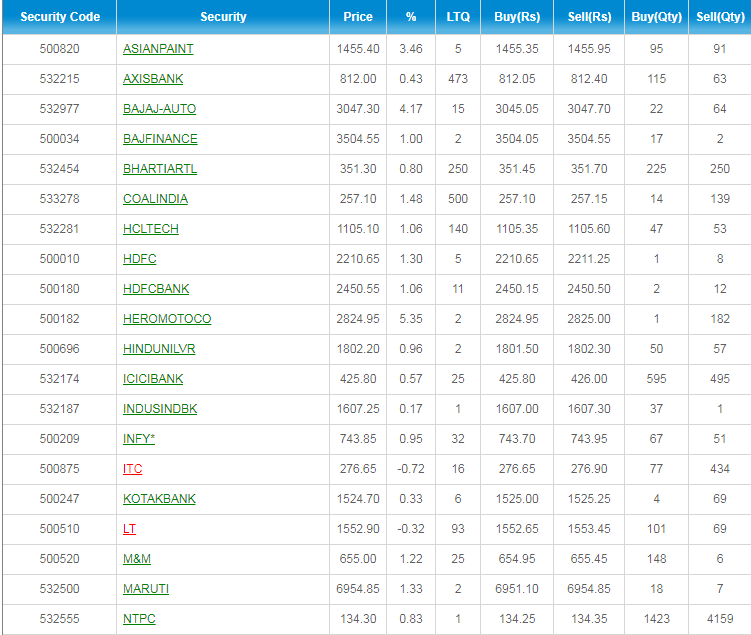
Task: Click M&M buy quantity 148
Action: (656, 559)
